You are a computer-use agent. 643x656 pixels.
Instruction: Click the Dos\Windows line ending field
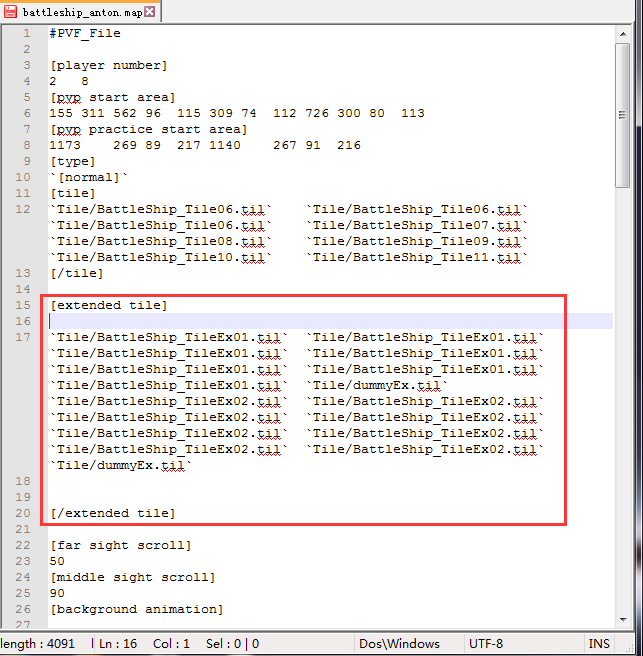(399, 643)
